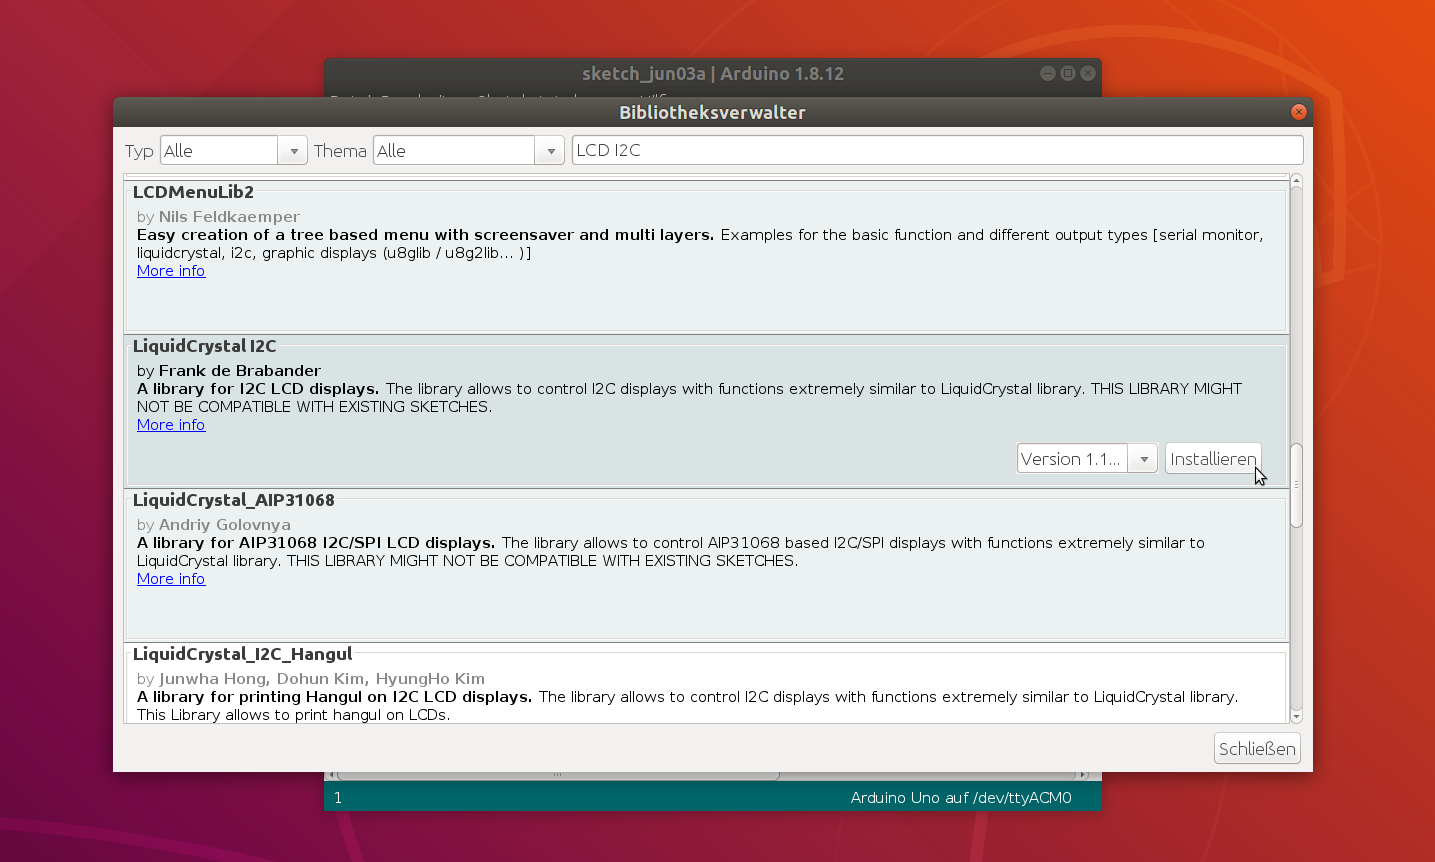Click author name Andriy Golovnya

pos(225,525)
